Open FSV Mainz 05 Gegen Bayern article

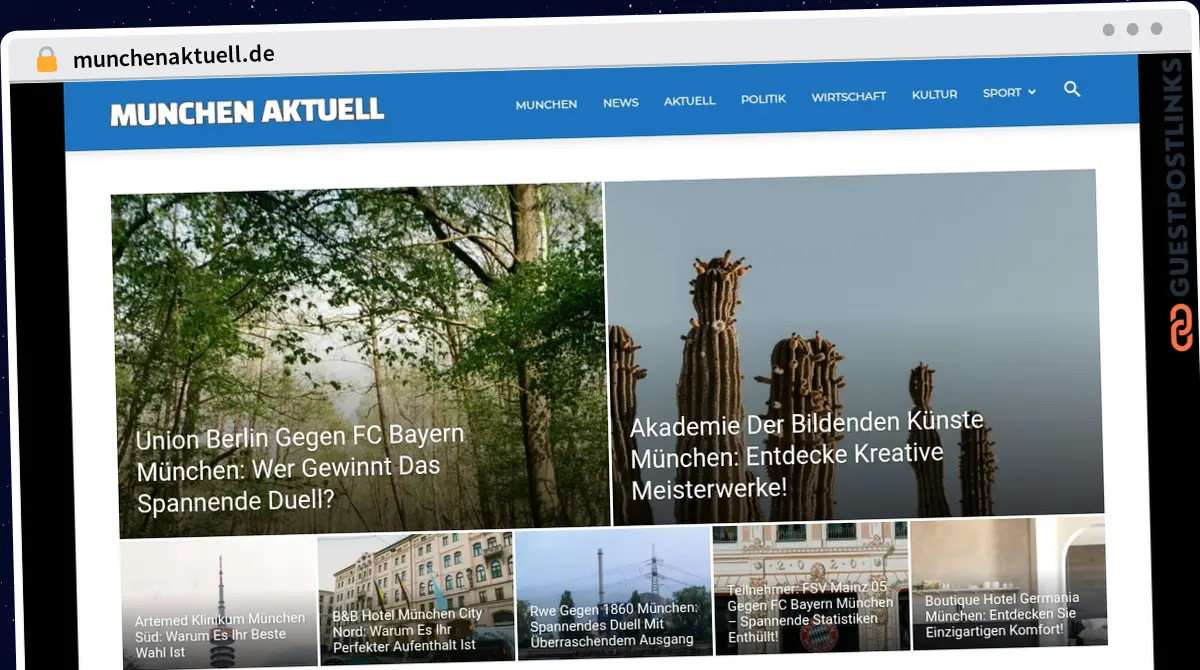point(810,612)
